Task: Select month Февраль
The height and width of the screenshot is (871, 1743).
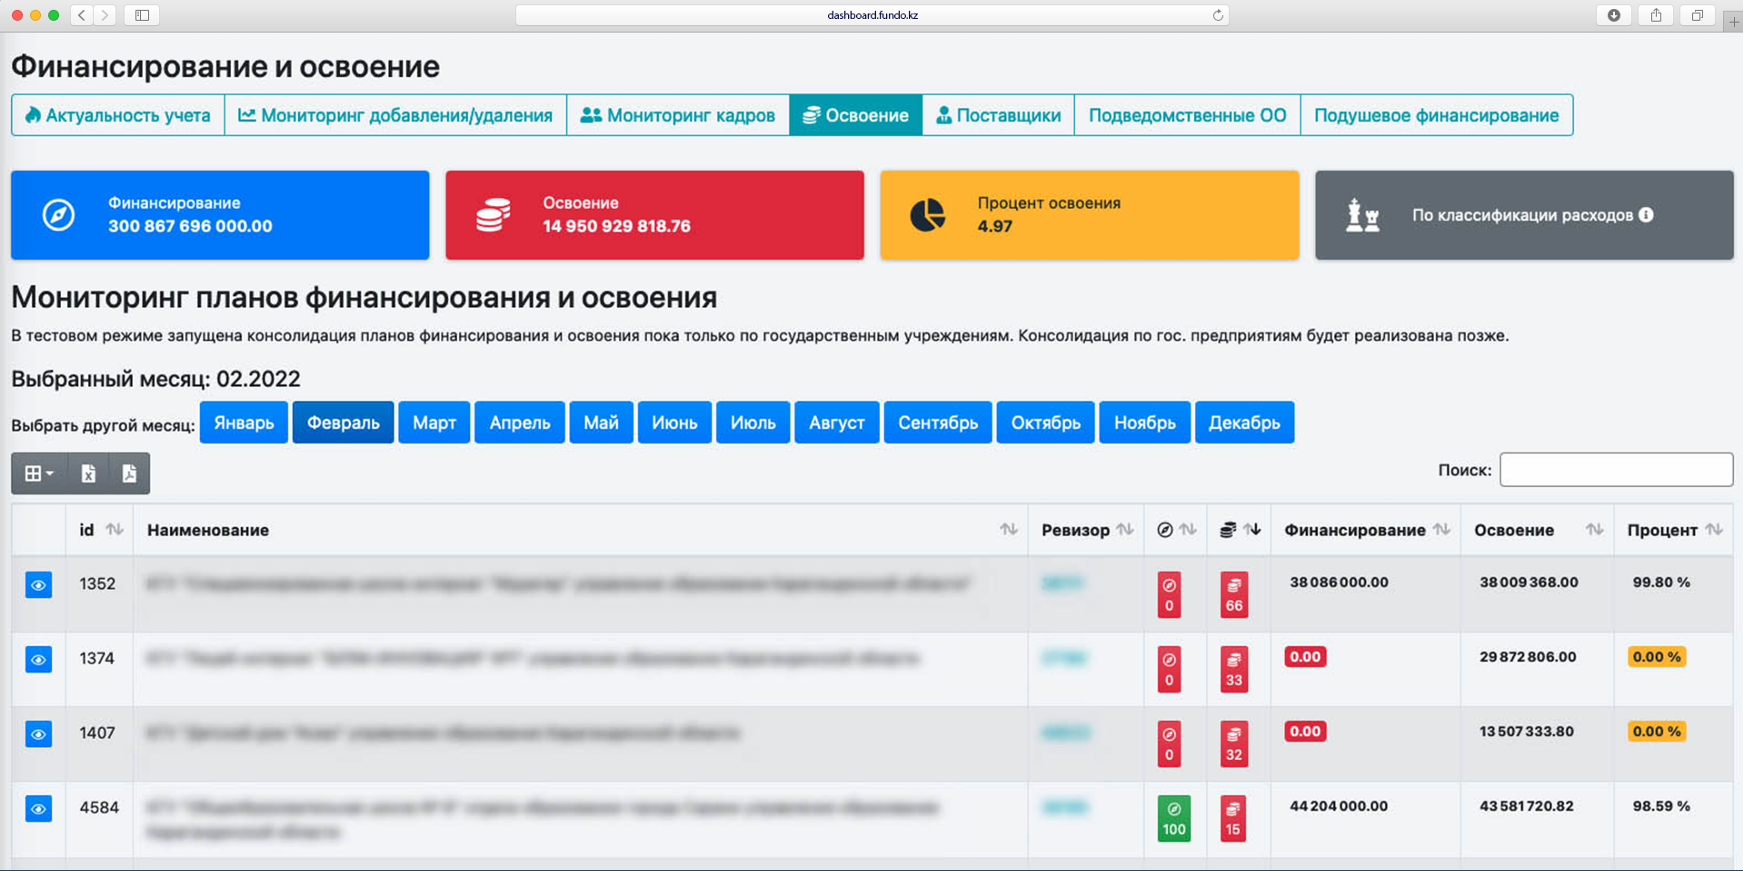Action: 343,422
